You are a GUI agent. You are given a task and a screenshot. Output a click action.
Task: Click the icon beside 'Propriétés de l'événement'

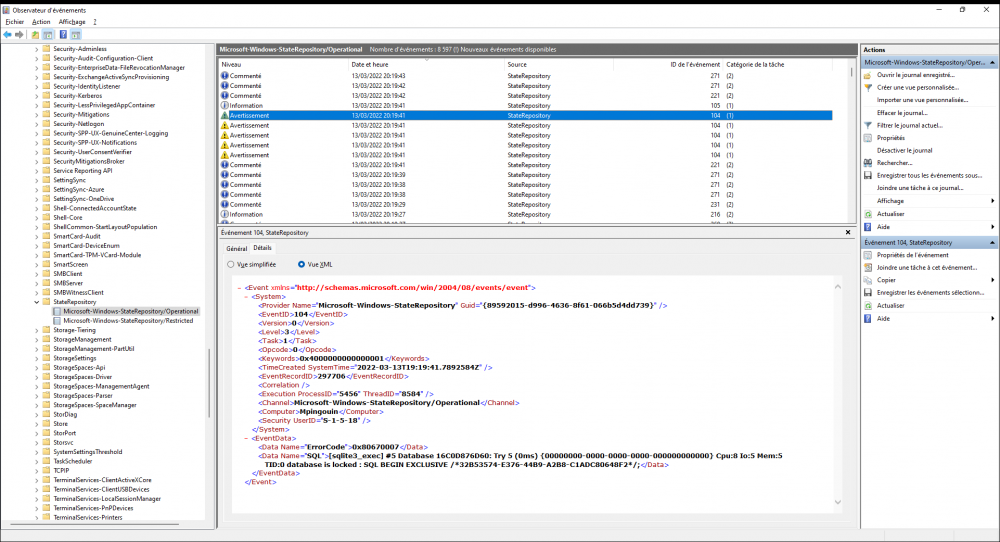point(868,255)
